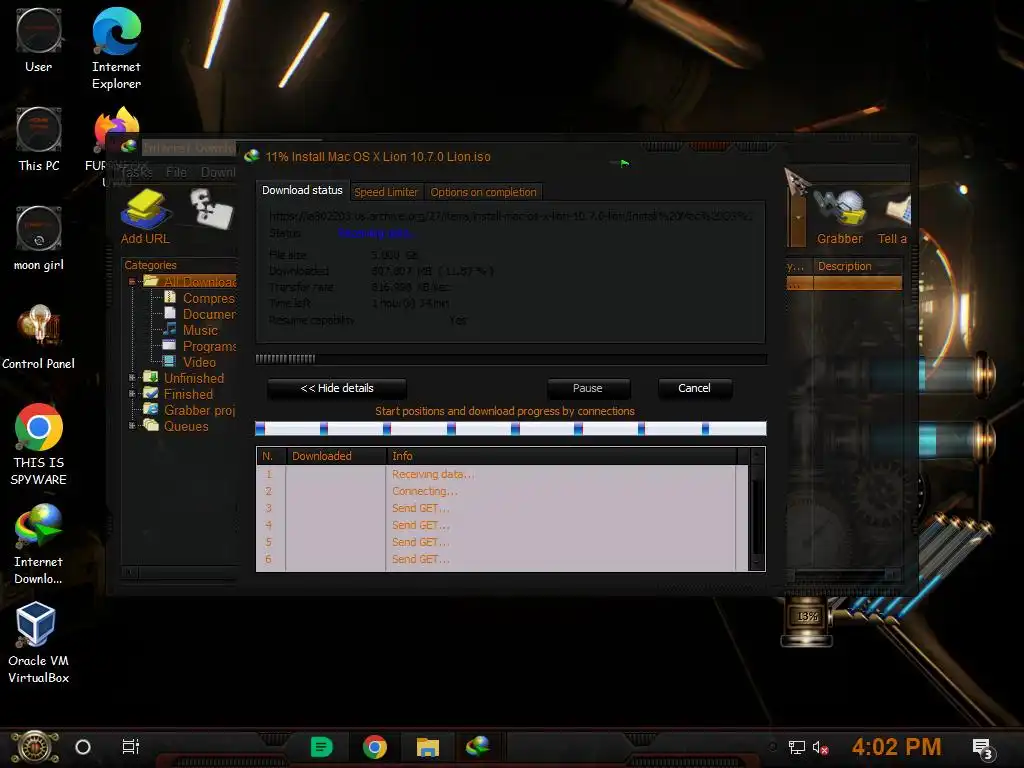The height and width of the screenshot is (768, 1024).
Task: Click the puzzle-piece toolbar icon next to Add URL
Action: (x=210, y=209)
